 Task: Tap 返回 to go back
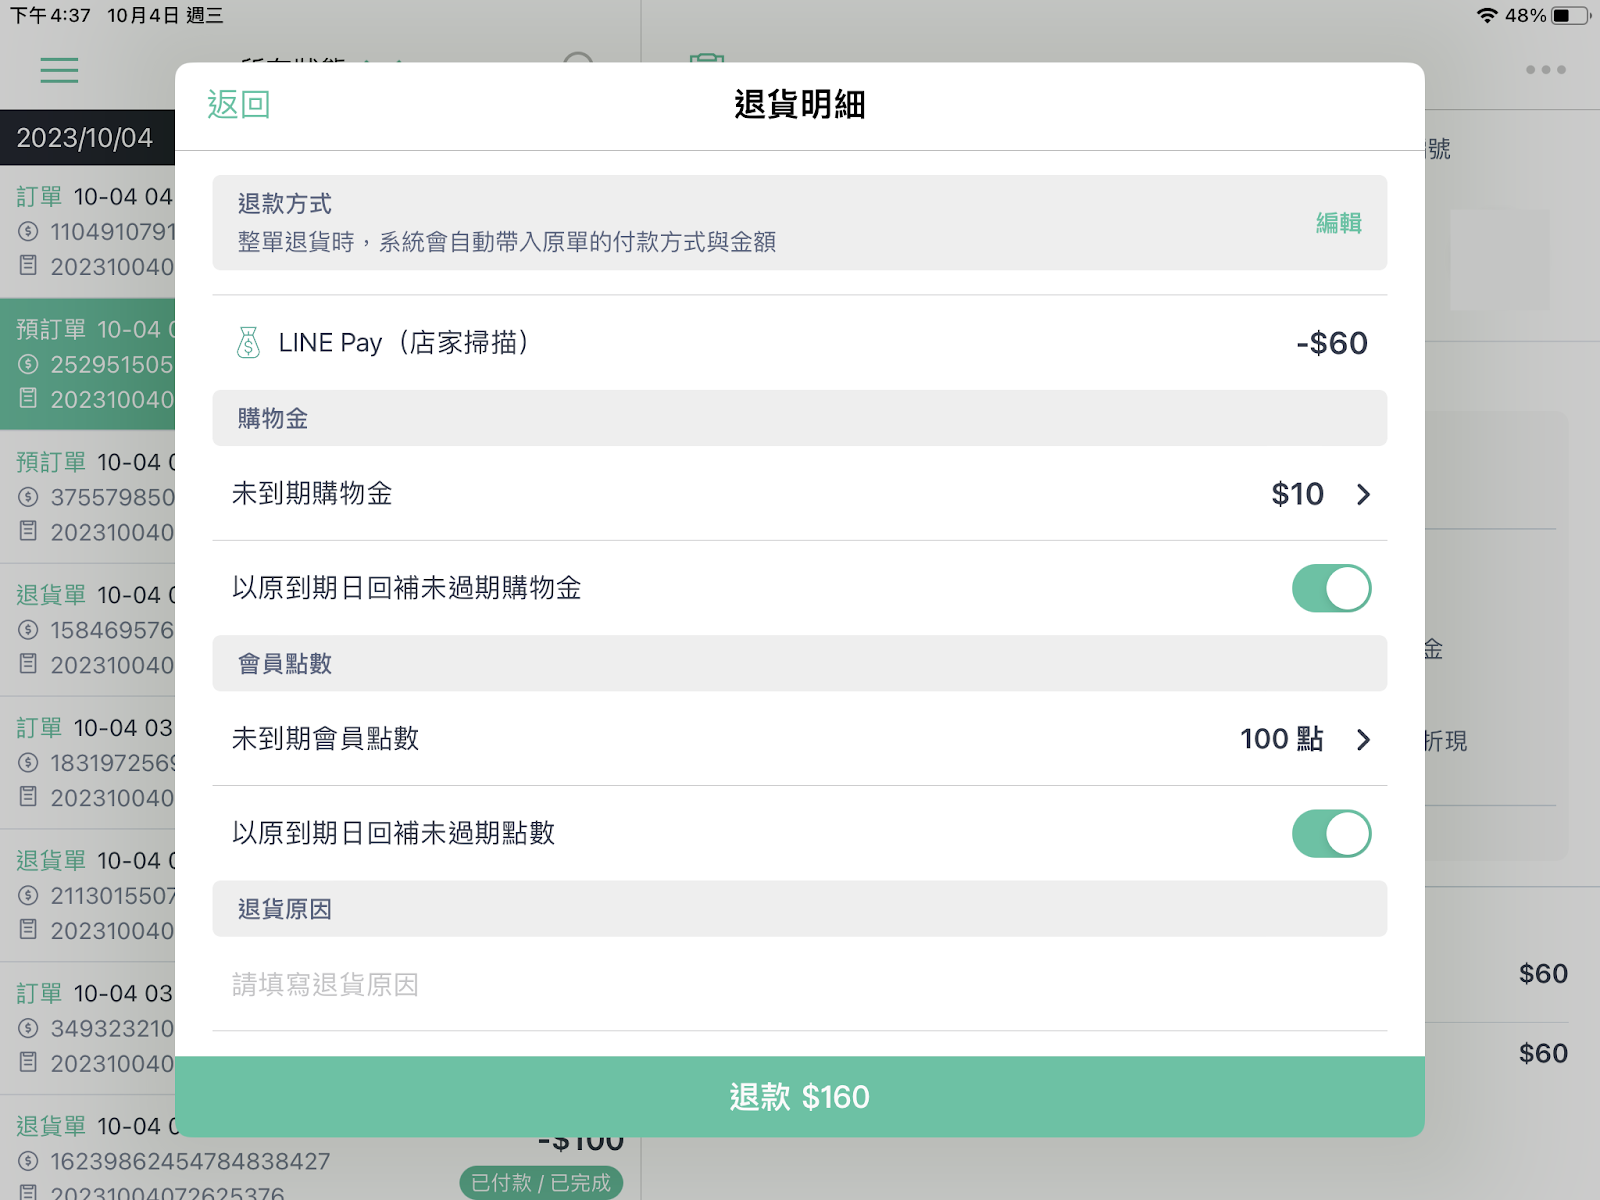(239, 104)
